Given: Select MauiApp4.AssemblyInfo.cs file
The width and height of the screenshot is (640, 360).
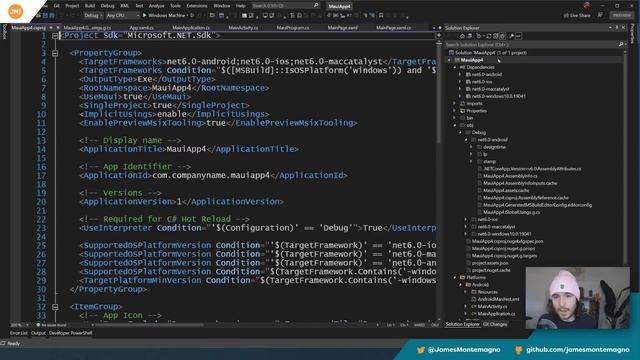Looking at the screenshot, I should (x=510, y=176).
